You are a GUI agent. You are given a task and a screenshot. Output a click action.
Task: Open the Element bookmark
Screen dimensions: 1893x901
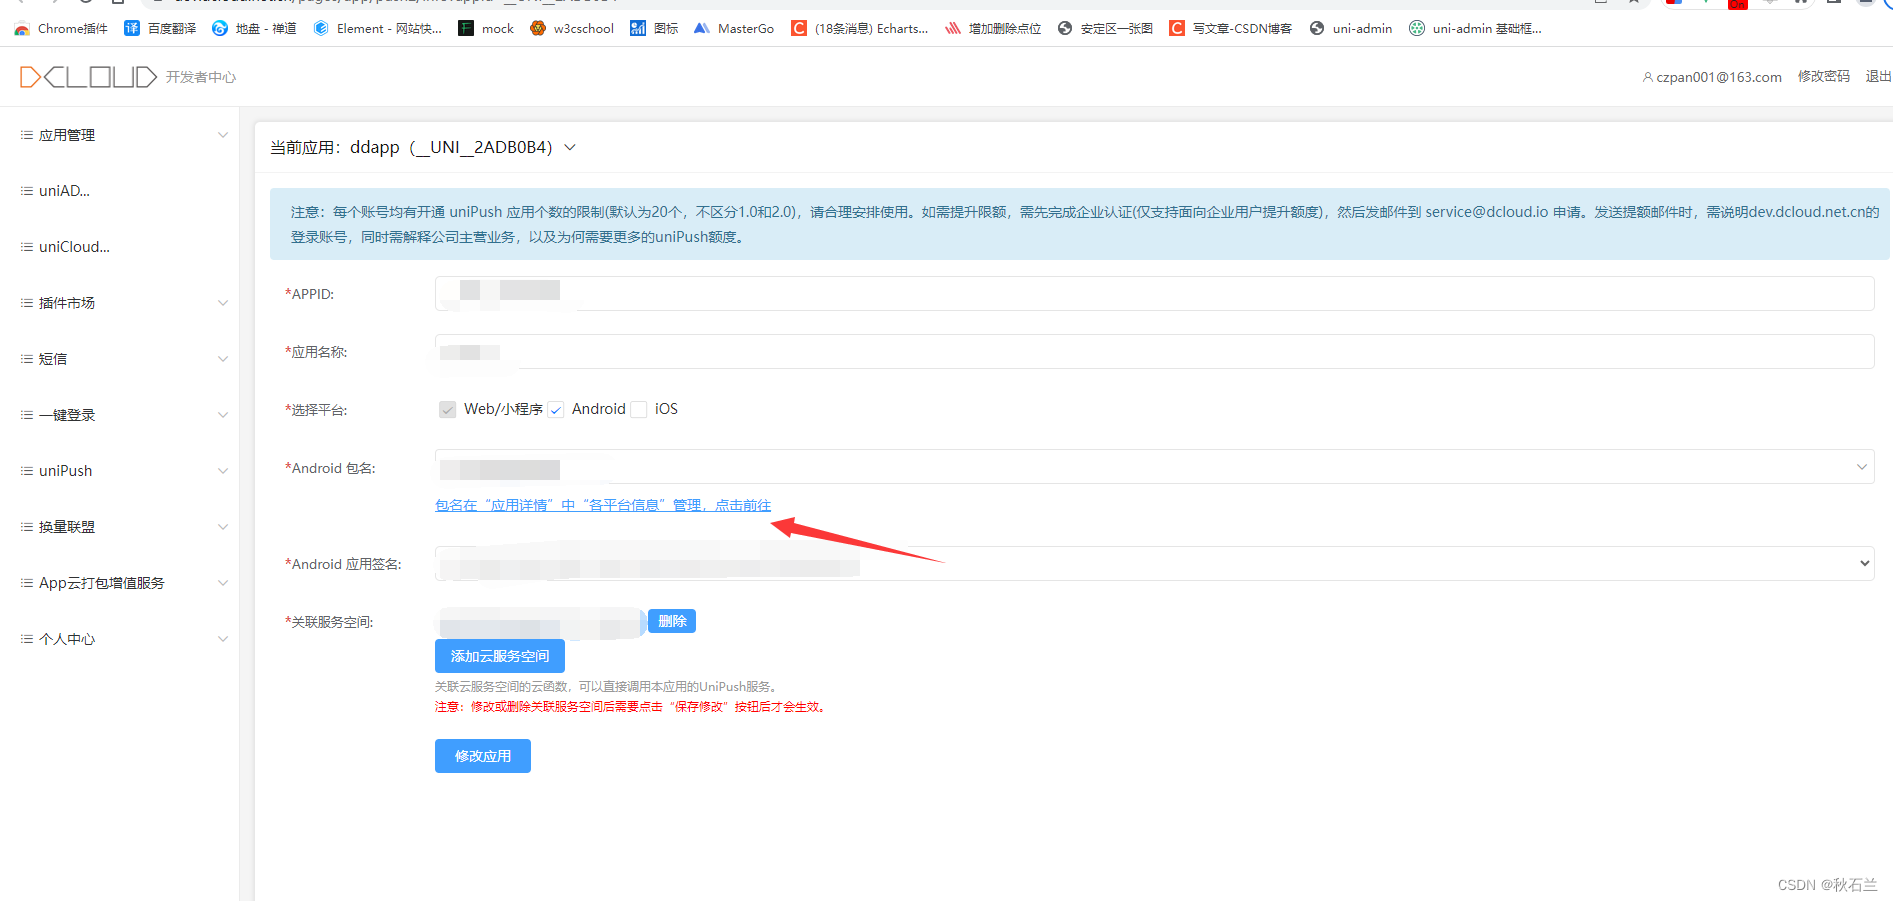click(377, 29)
